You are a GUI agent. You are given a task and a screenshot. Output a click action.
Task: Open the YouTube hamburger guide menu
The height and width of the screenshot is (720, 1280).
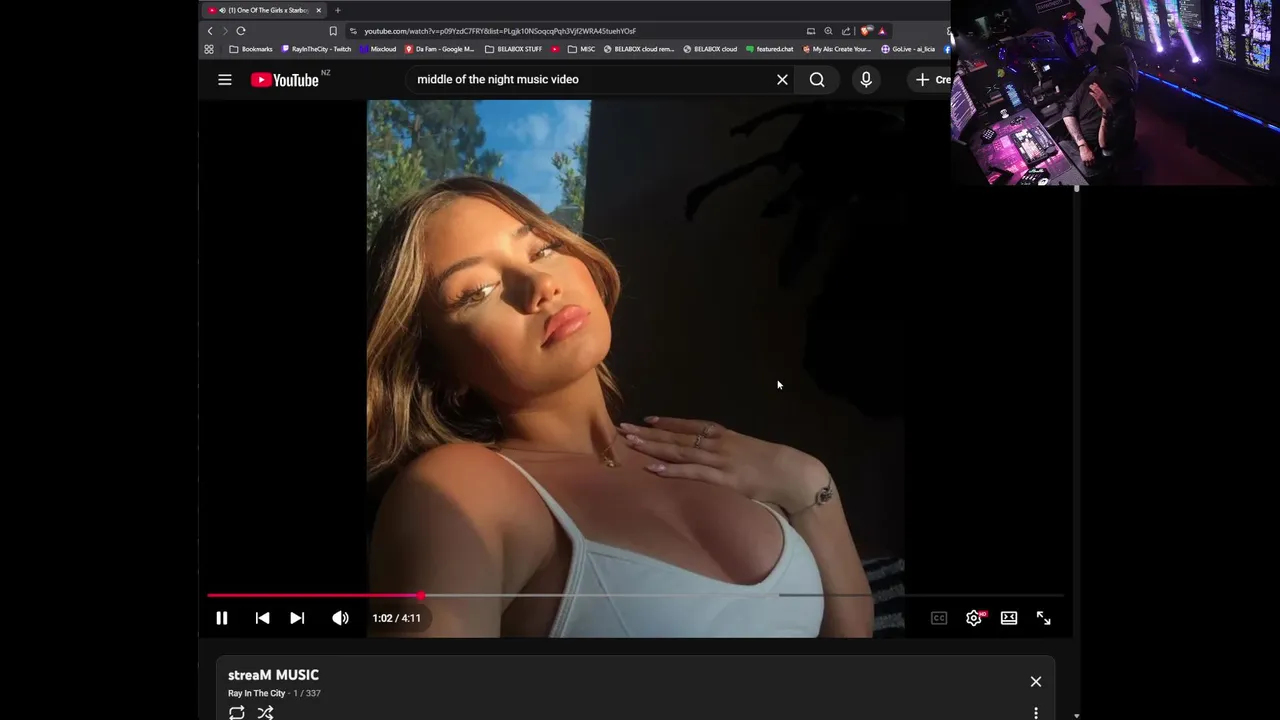pyautogui.click(x=225, y=80)
